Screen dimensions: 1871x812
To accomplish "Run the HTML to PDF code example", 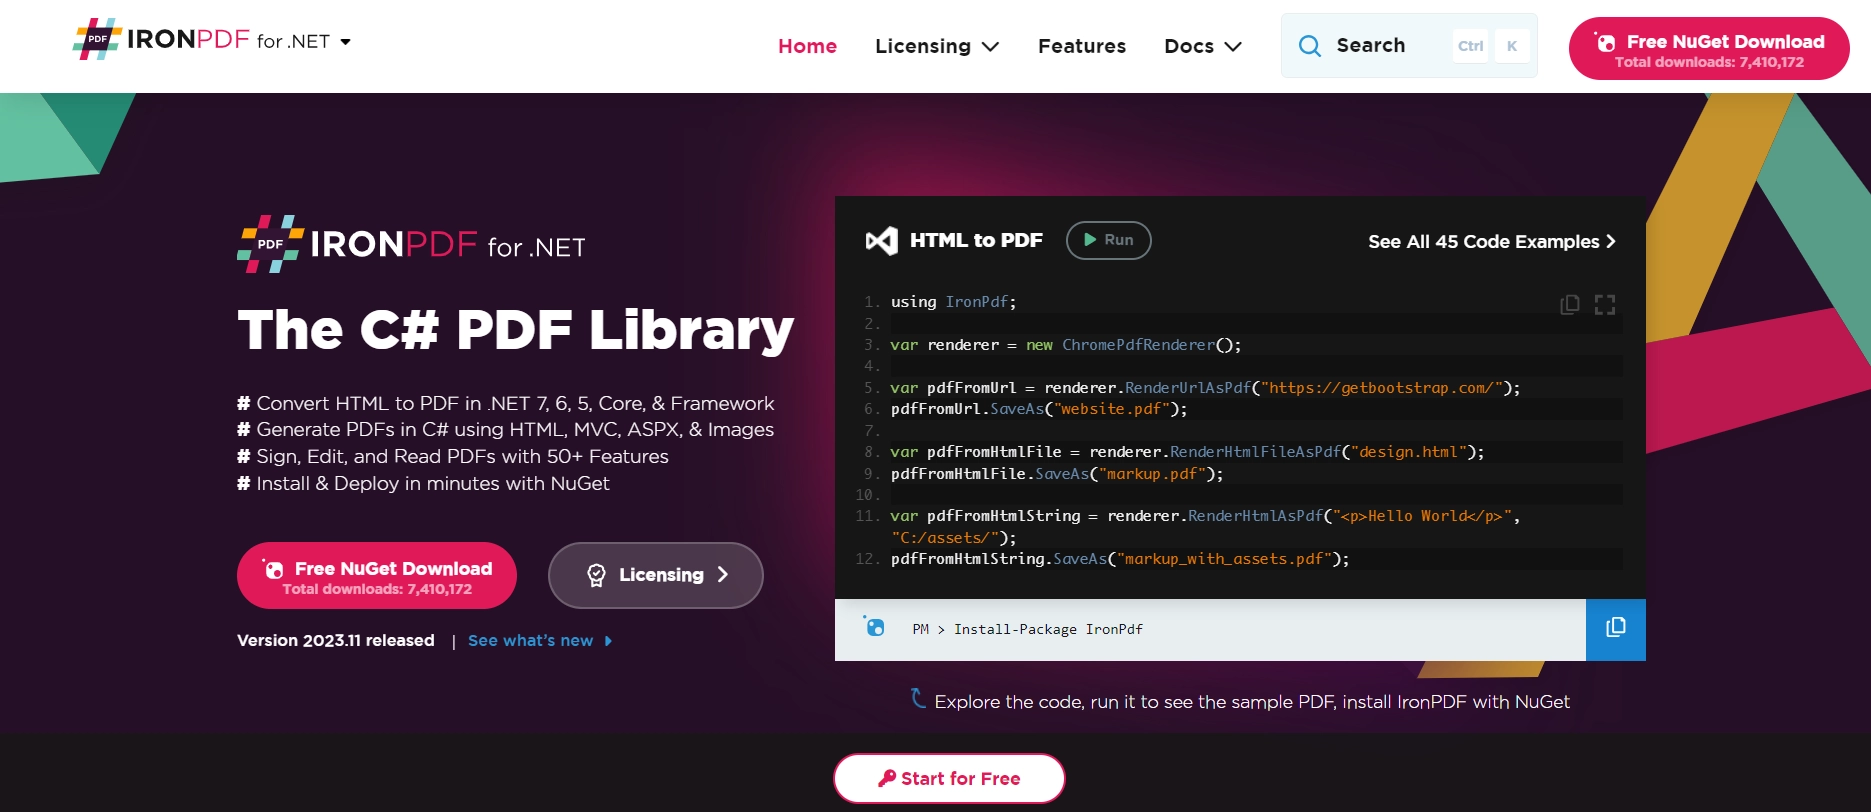I will click(x=1108, y=240).
